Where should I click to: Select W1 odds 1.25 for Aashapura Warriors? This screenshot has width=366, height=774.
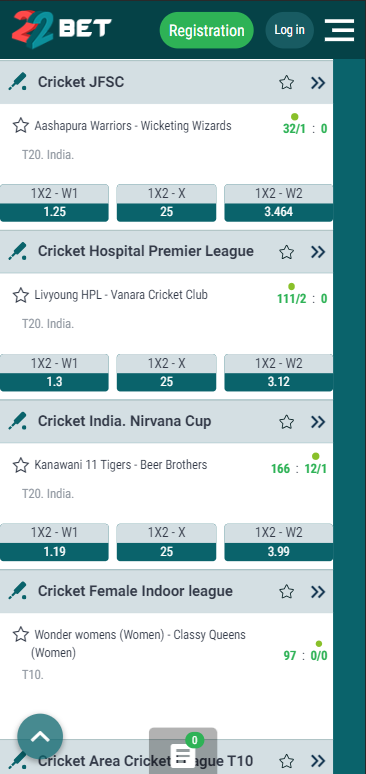click(x=54, y=203)
